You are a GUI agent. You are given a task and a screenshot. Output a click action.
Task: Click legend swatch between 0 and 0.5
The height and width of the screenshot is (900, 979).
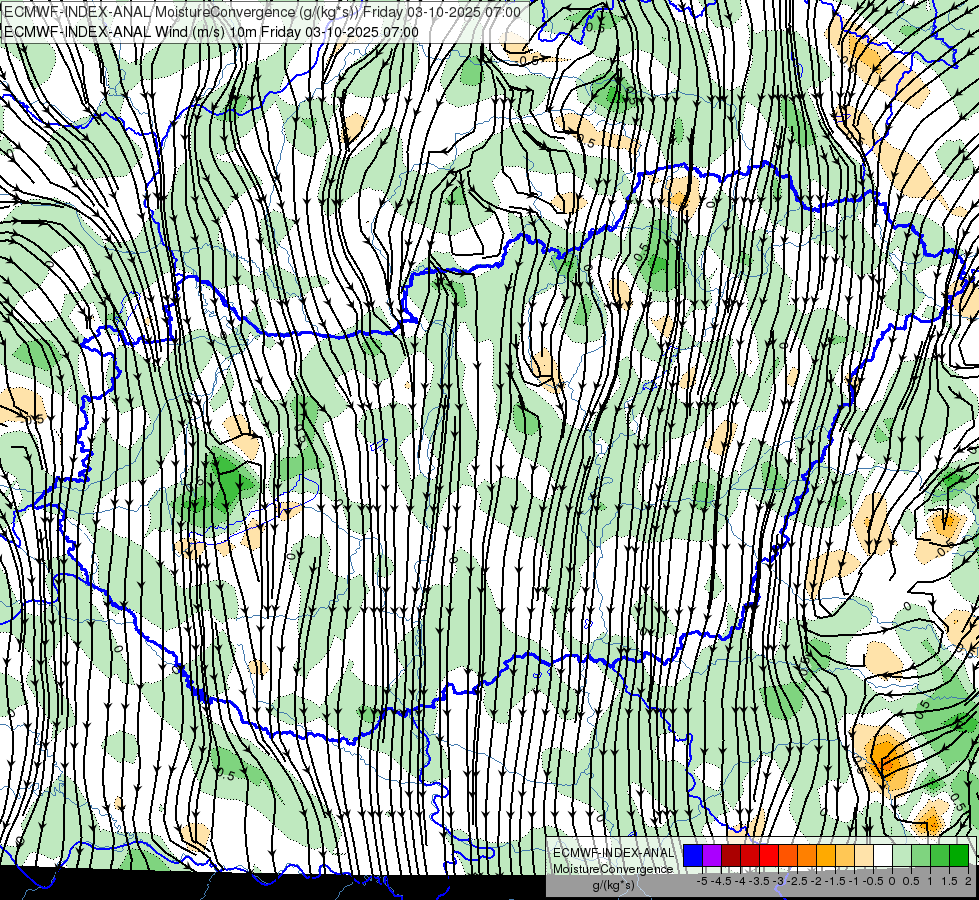(x=902, y=856)
